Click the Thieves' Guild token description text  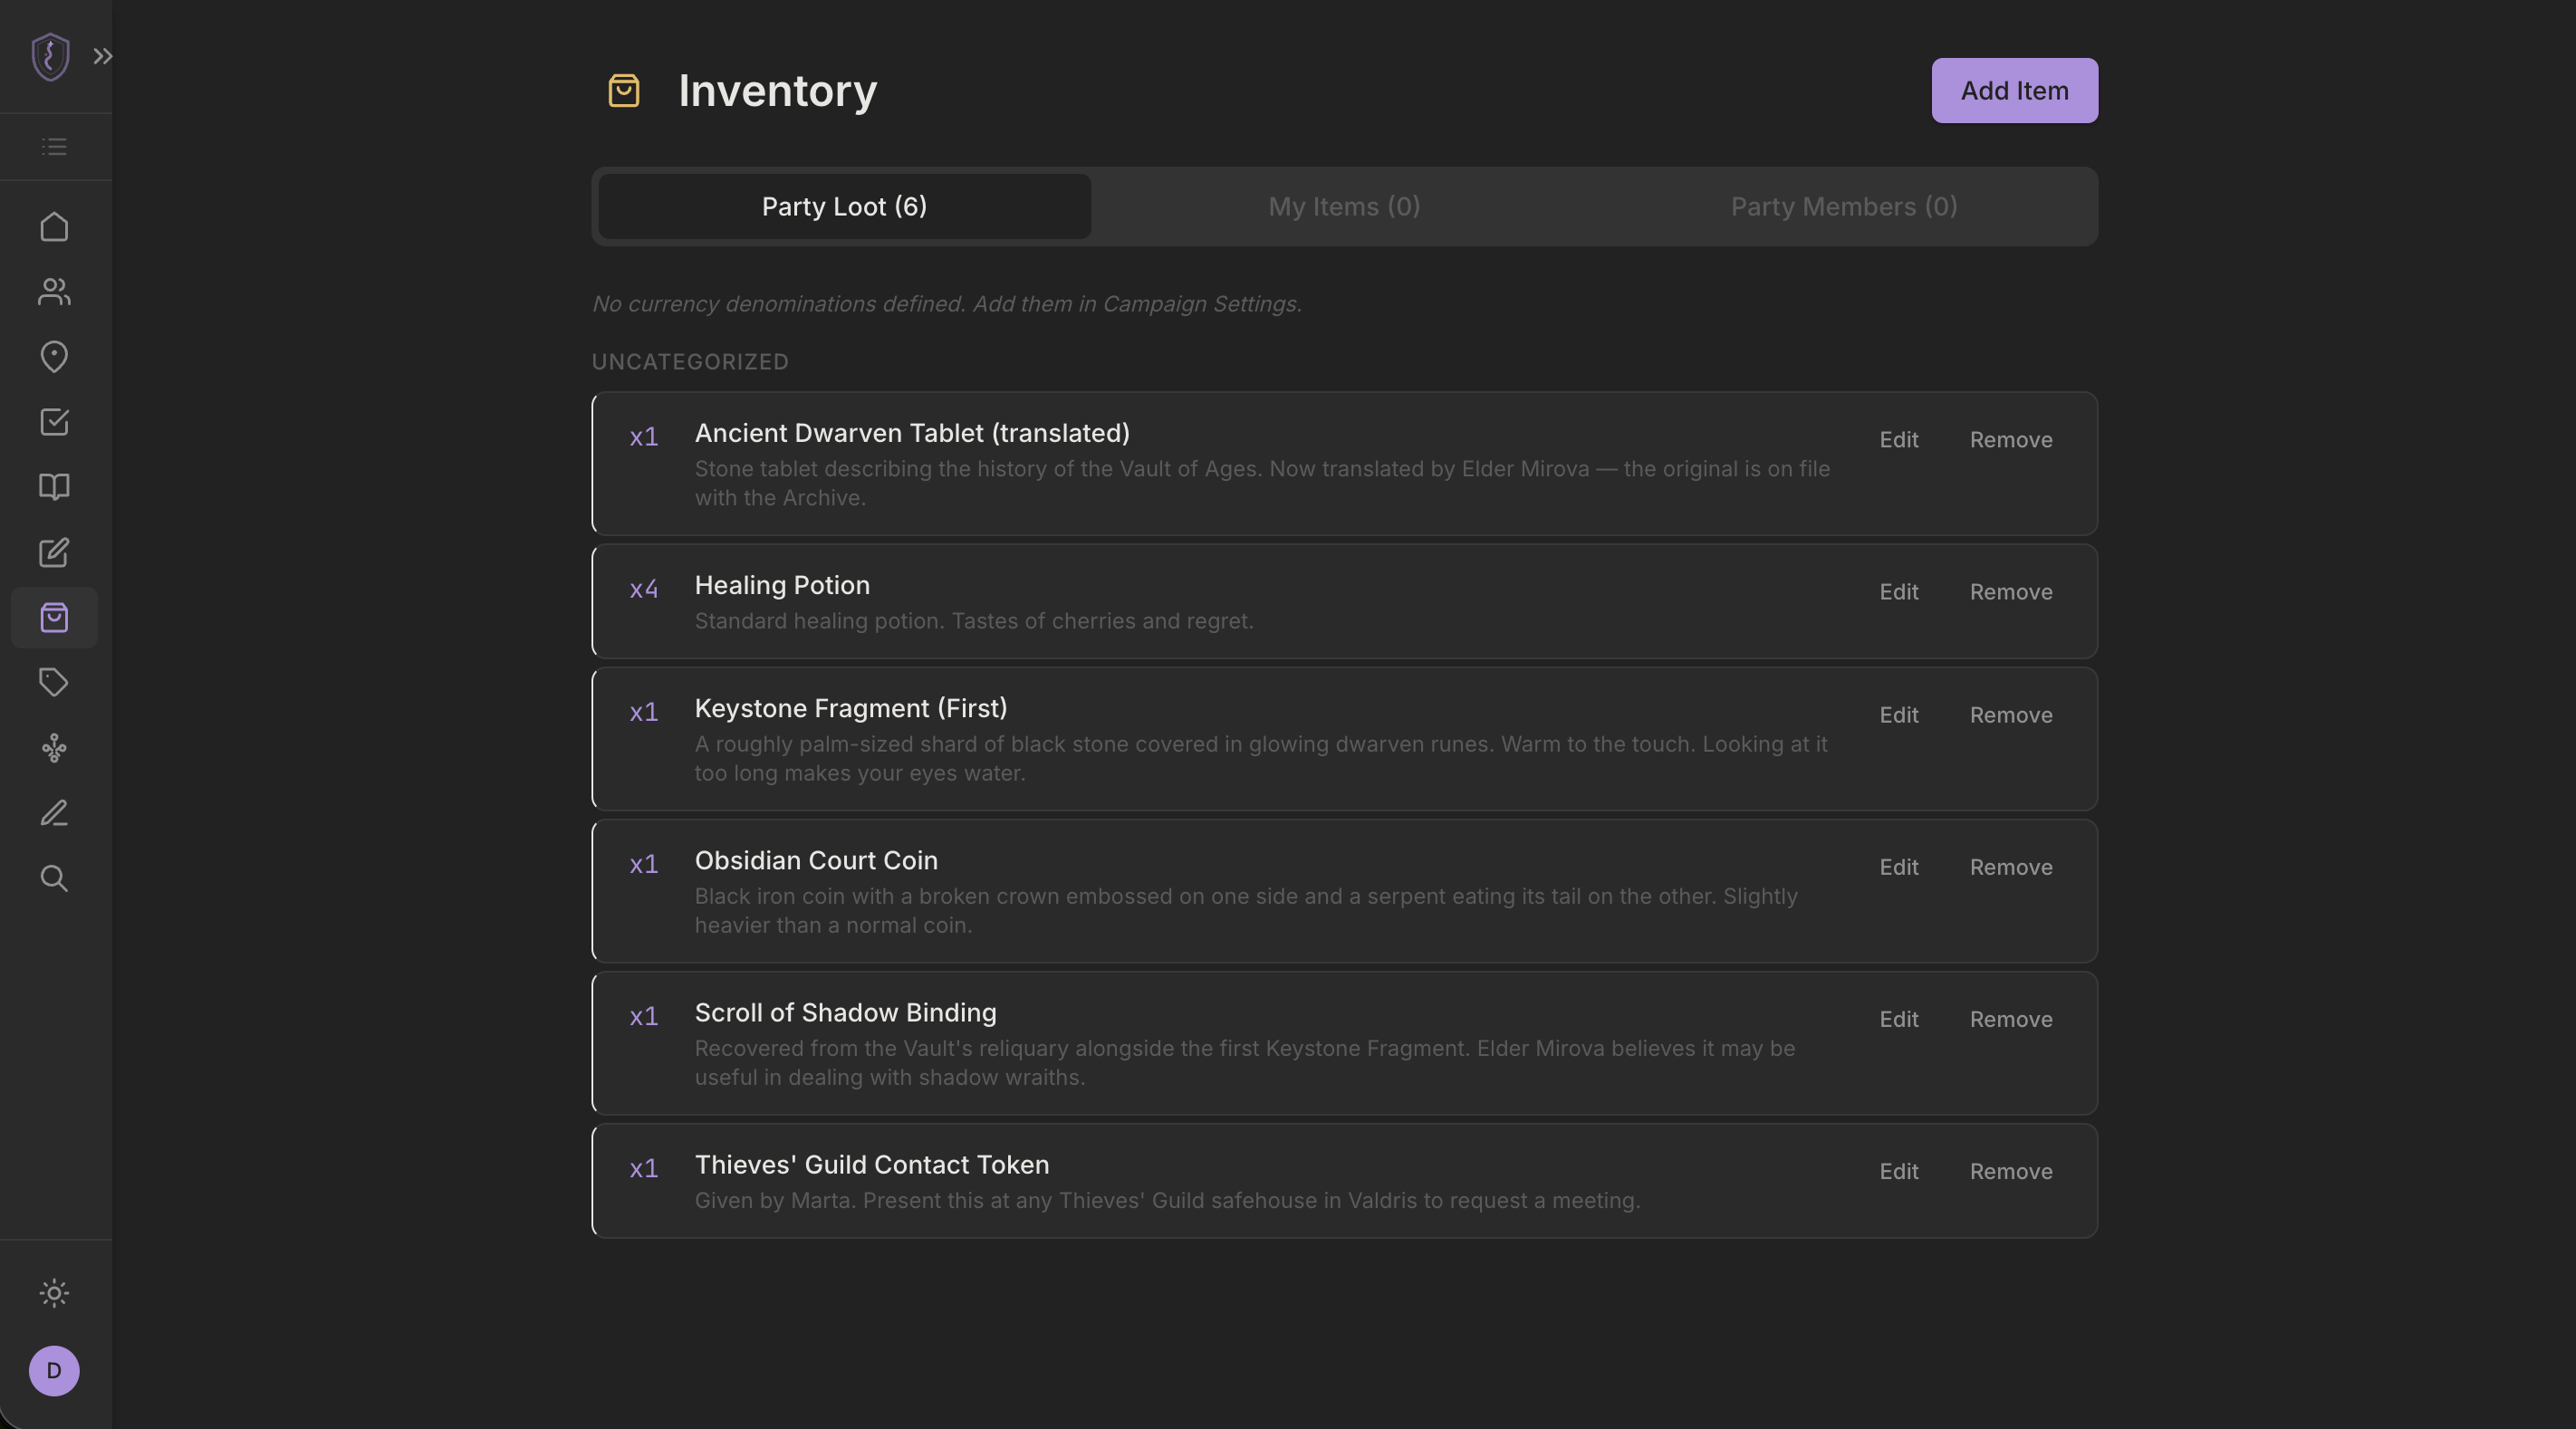pyautogui.click(x=1167, y=1201)
